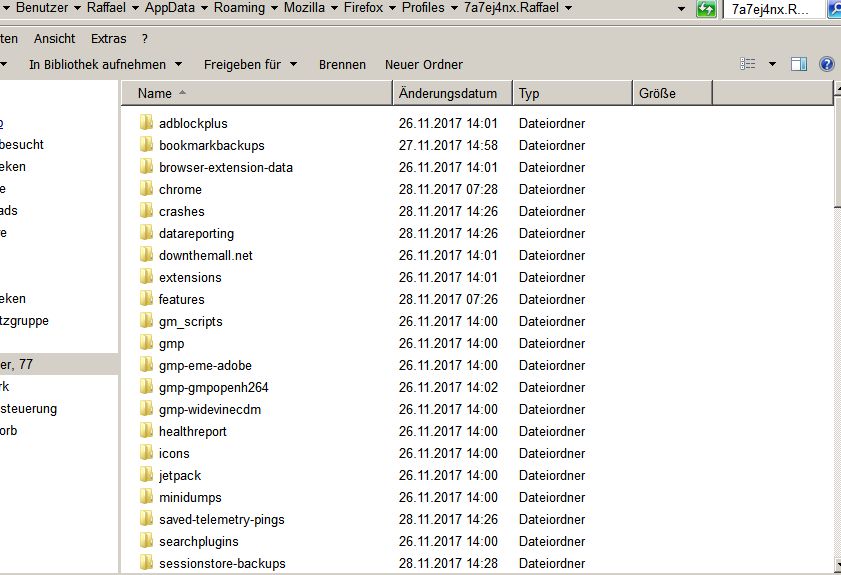Select the minidumps folder name

tap(190, 497)
